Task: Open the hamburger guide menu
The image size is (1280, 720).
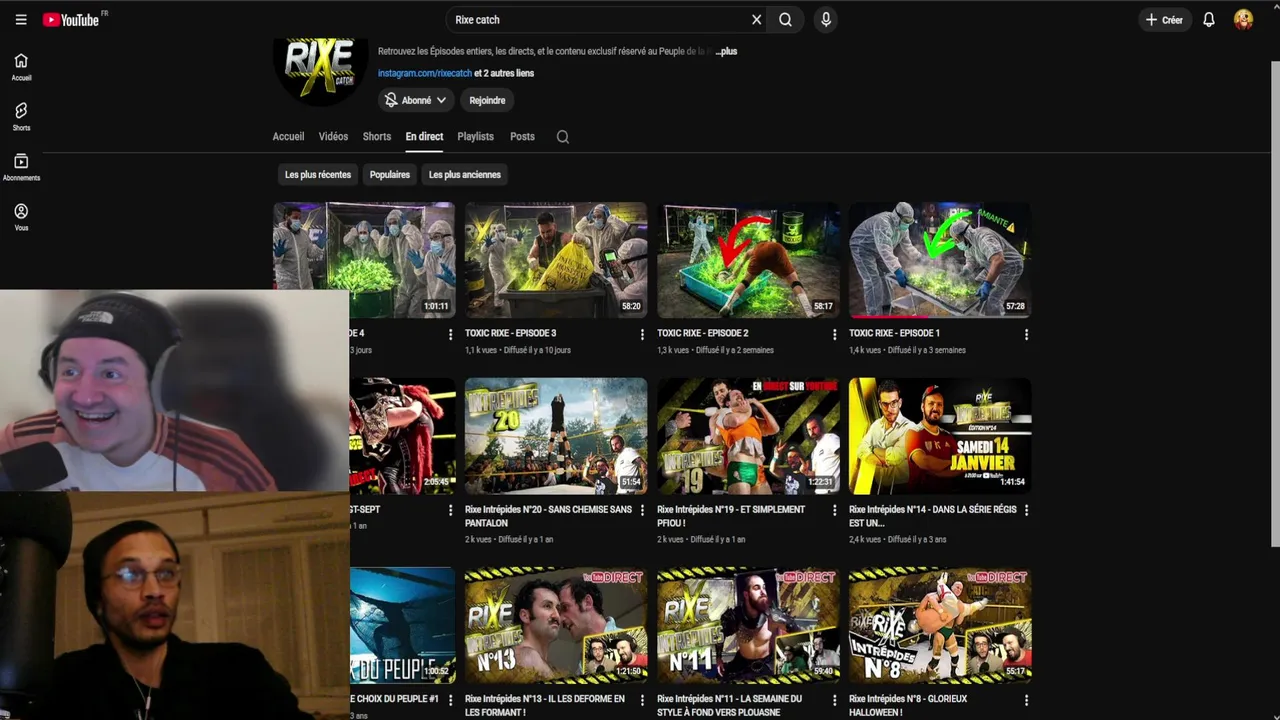Action: (x=21, y=20)
